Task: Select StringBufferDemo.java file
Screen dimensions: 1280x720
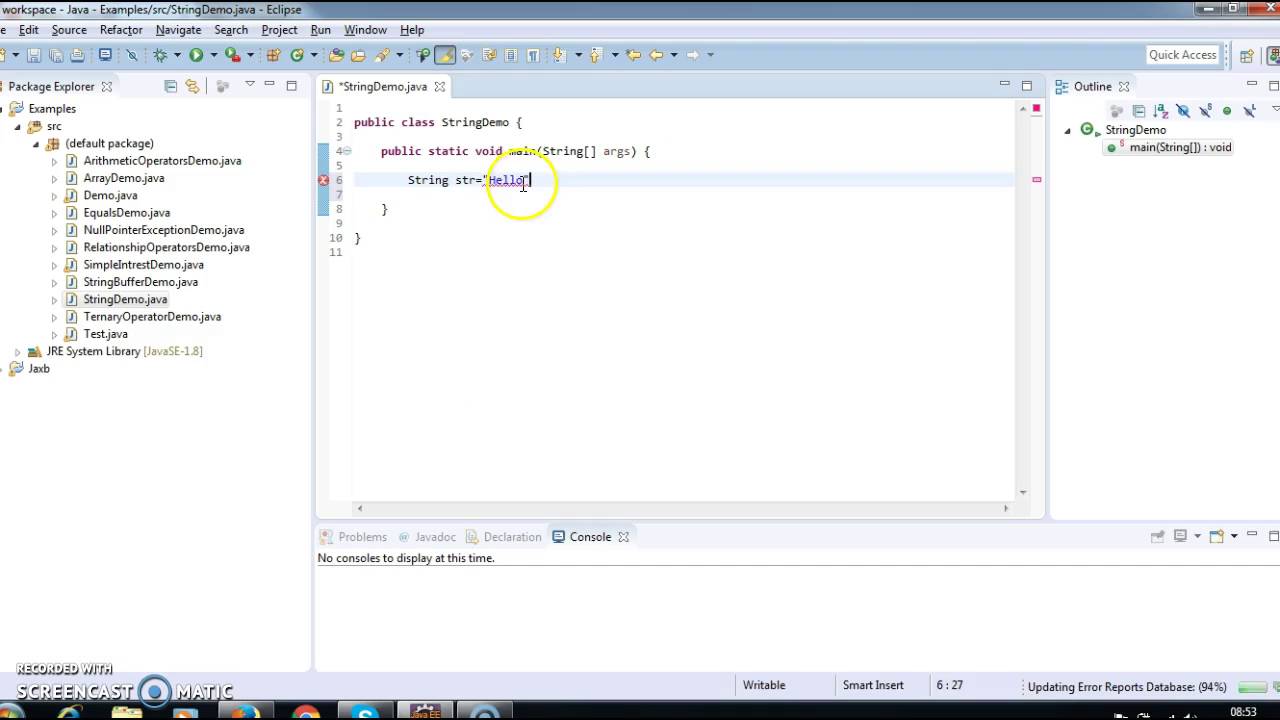Action: pos(140,282)
